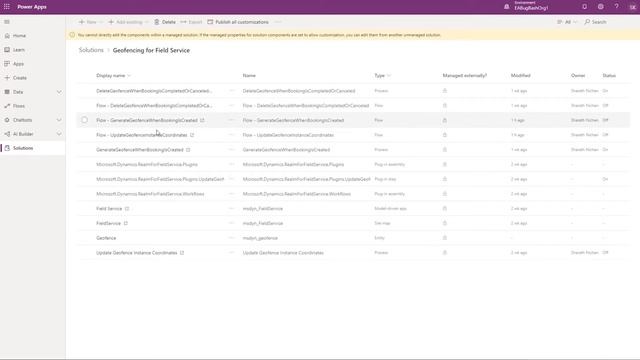Open more options for Field Service row
This screenshot has height=360, width=640.
coord(231,208)
